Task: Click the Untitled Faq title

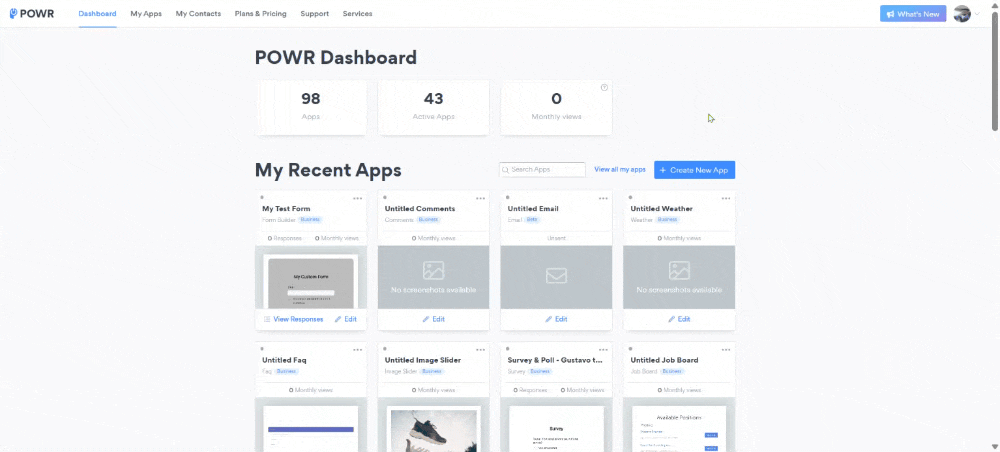Action: [284, 360]
